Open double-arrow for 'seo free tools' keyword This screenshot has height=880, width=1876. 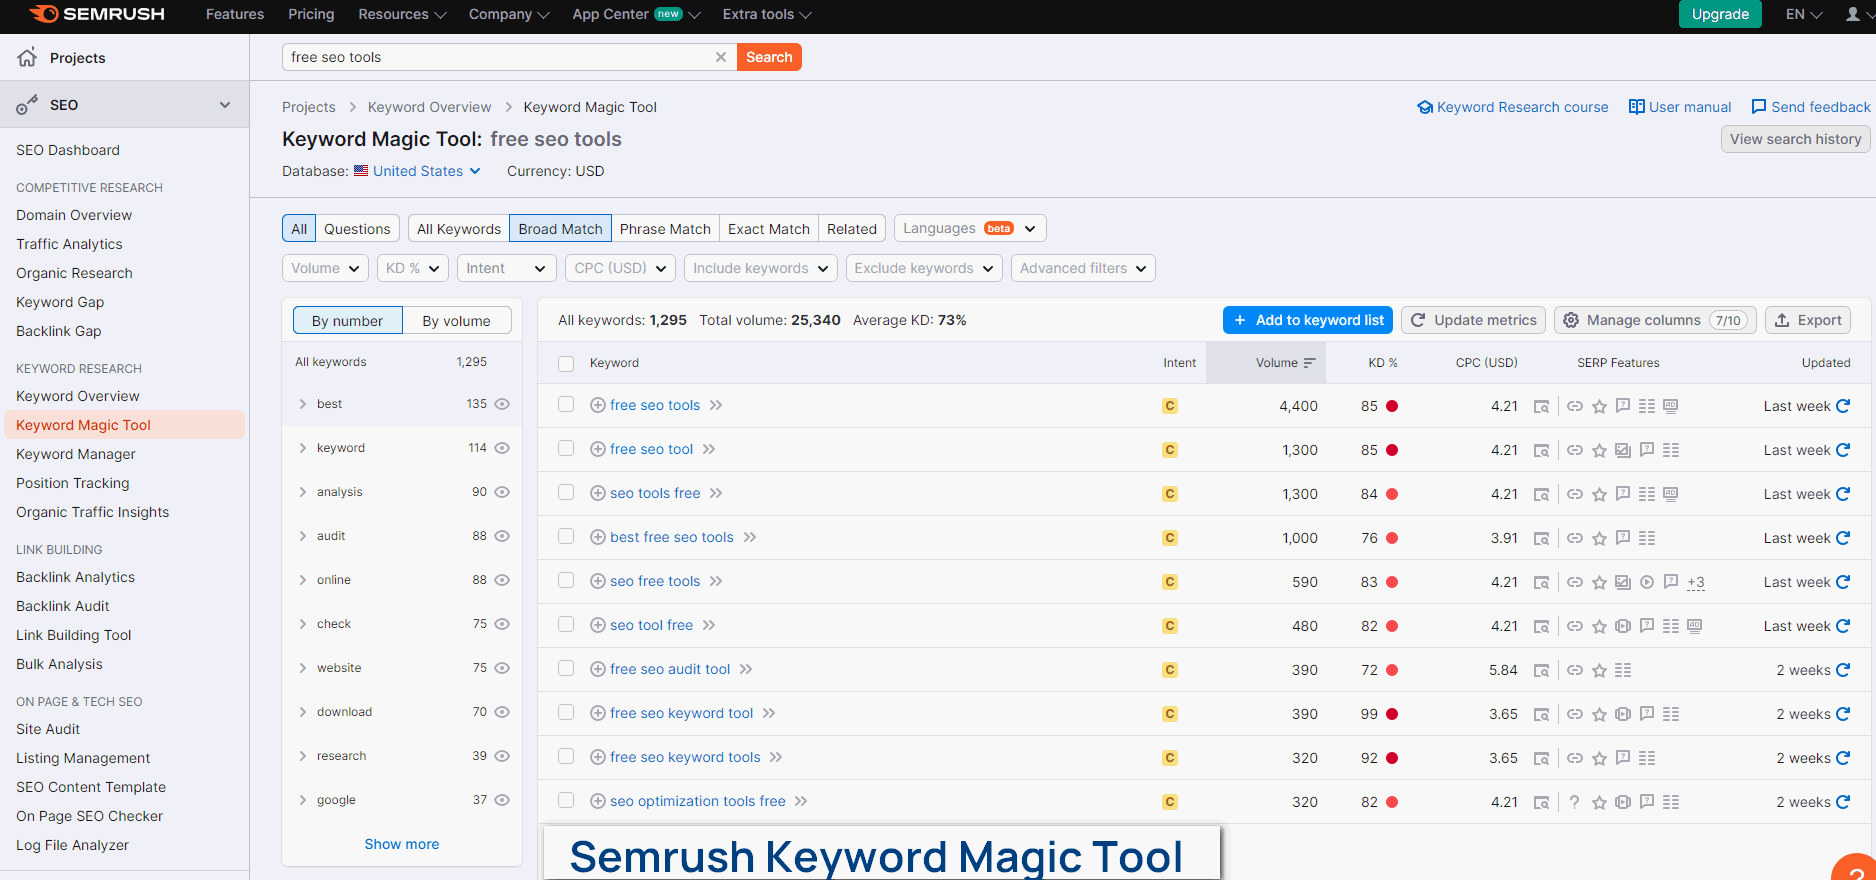[x=716, y=581]
